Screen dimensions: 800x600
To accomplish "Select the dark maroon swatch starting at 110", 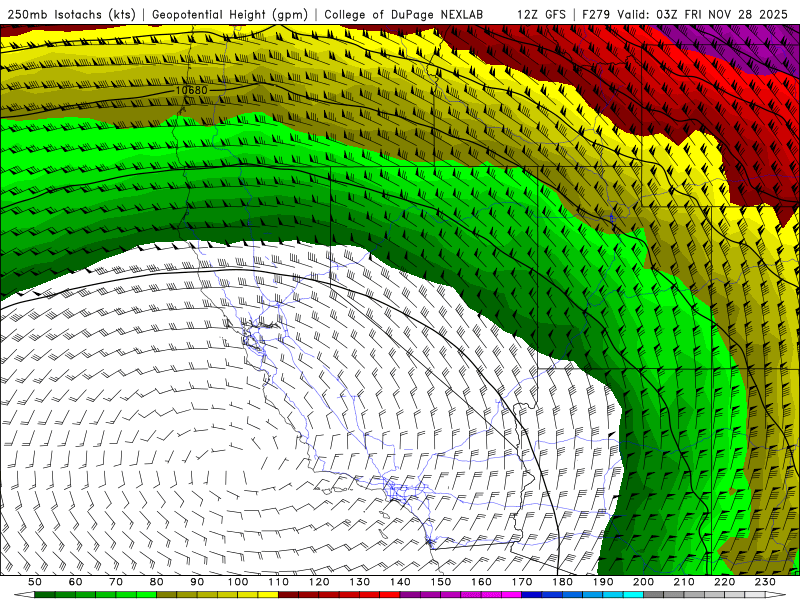I will click(288, 595).
